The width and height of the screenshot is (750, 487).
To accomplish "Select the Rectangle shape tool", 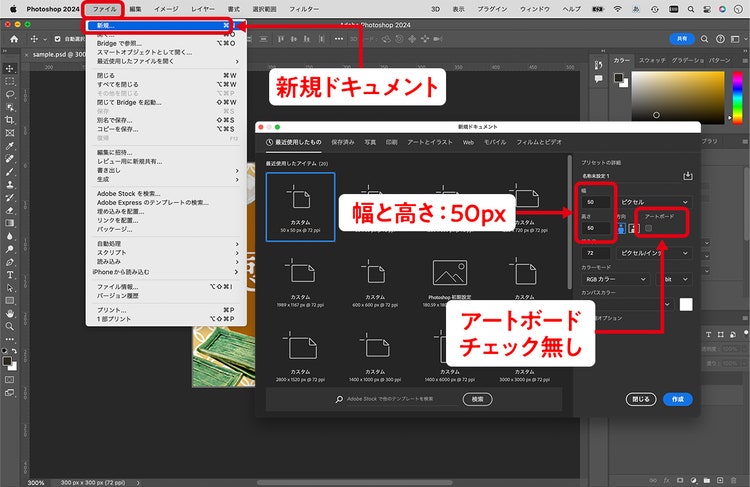I will click(x=10, y=301).
